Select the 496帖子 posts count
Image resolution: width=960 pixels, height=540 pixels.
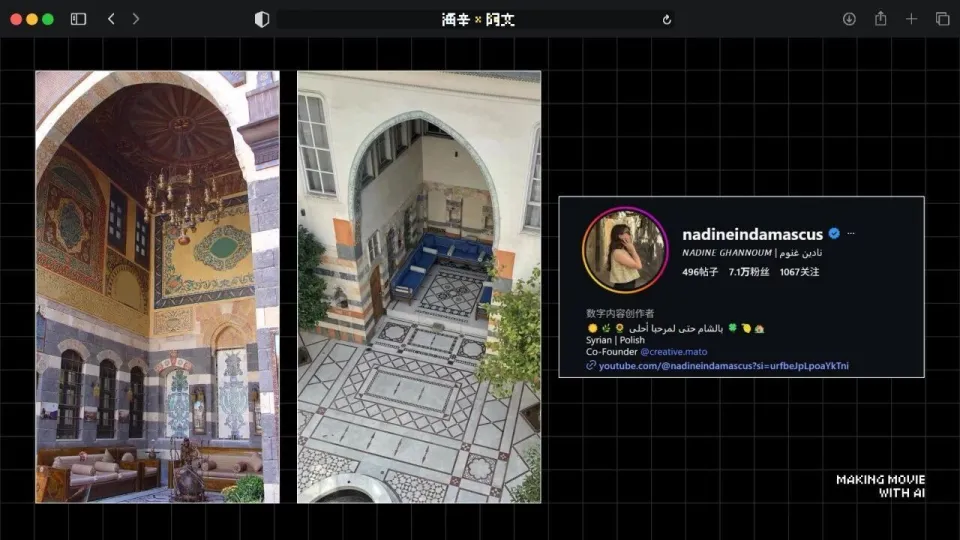pos(700,272)
